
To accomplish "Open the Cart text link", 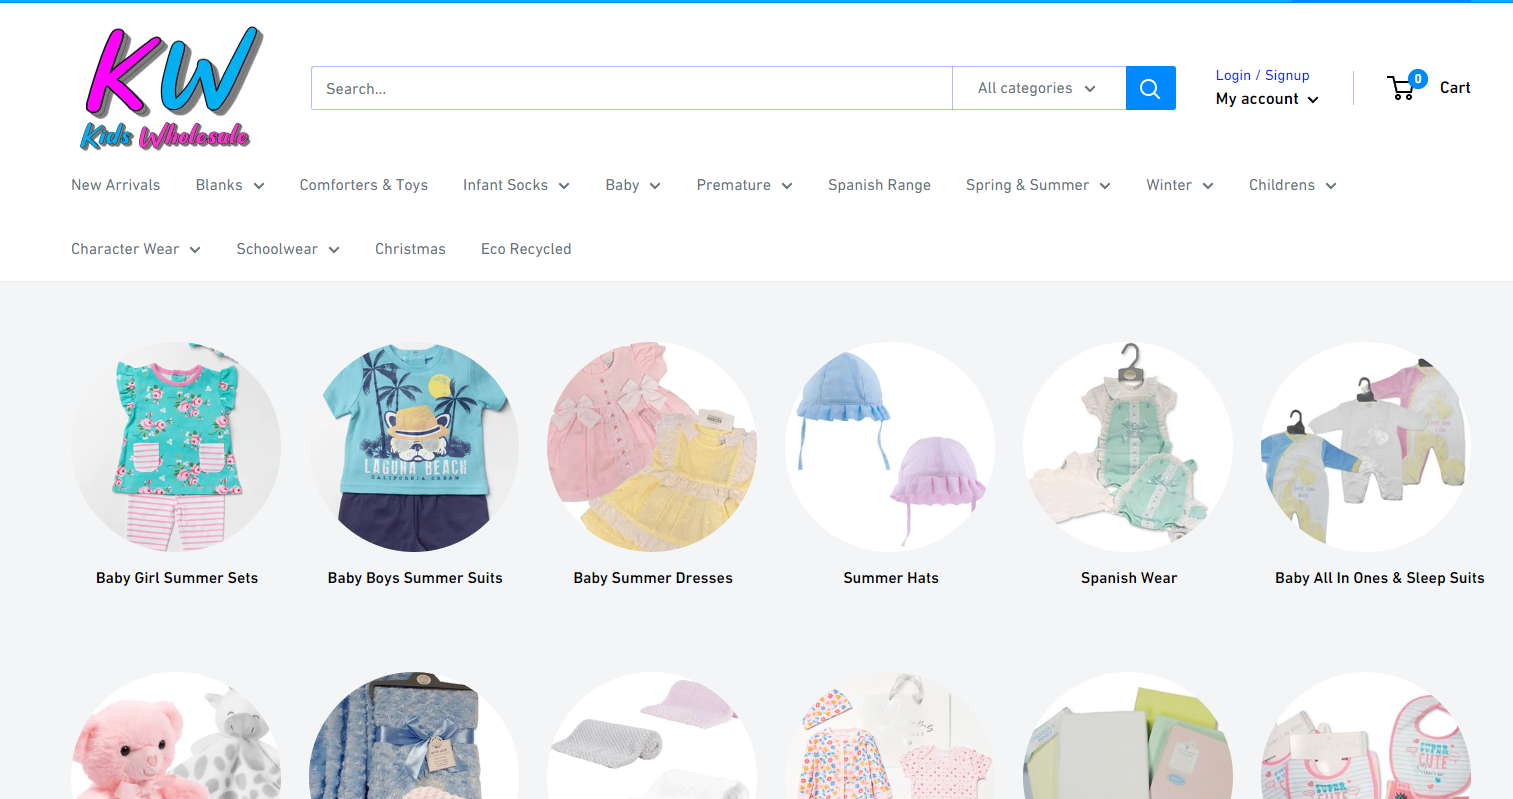I will 1455,88.
